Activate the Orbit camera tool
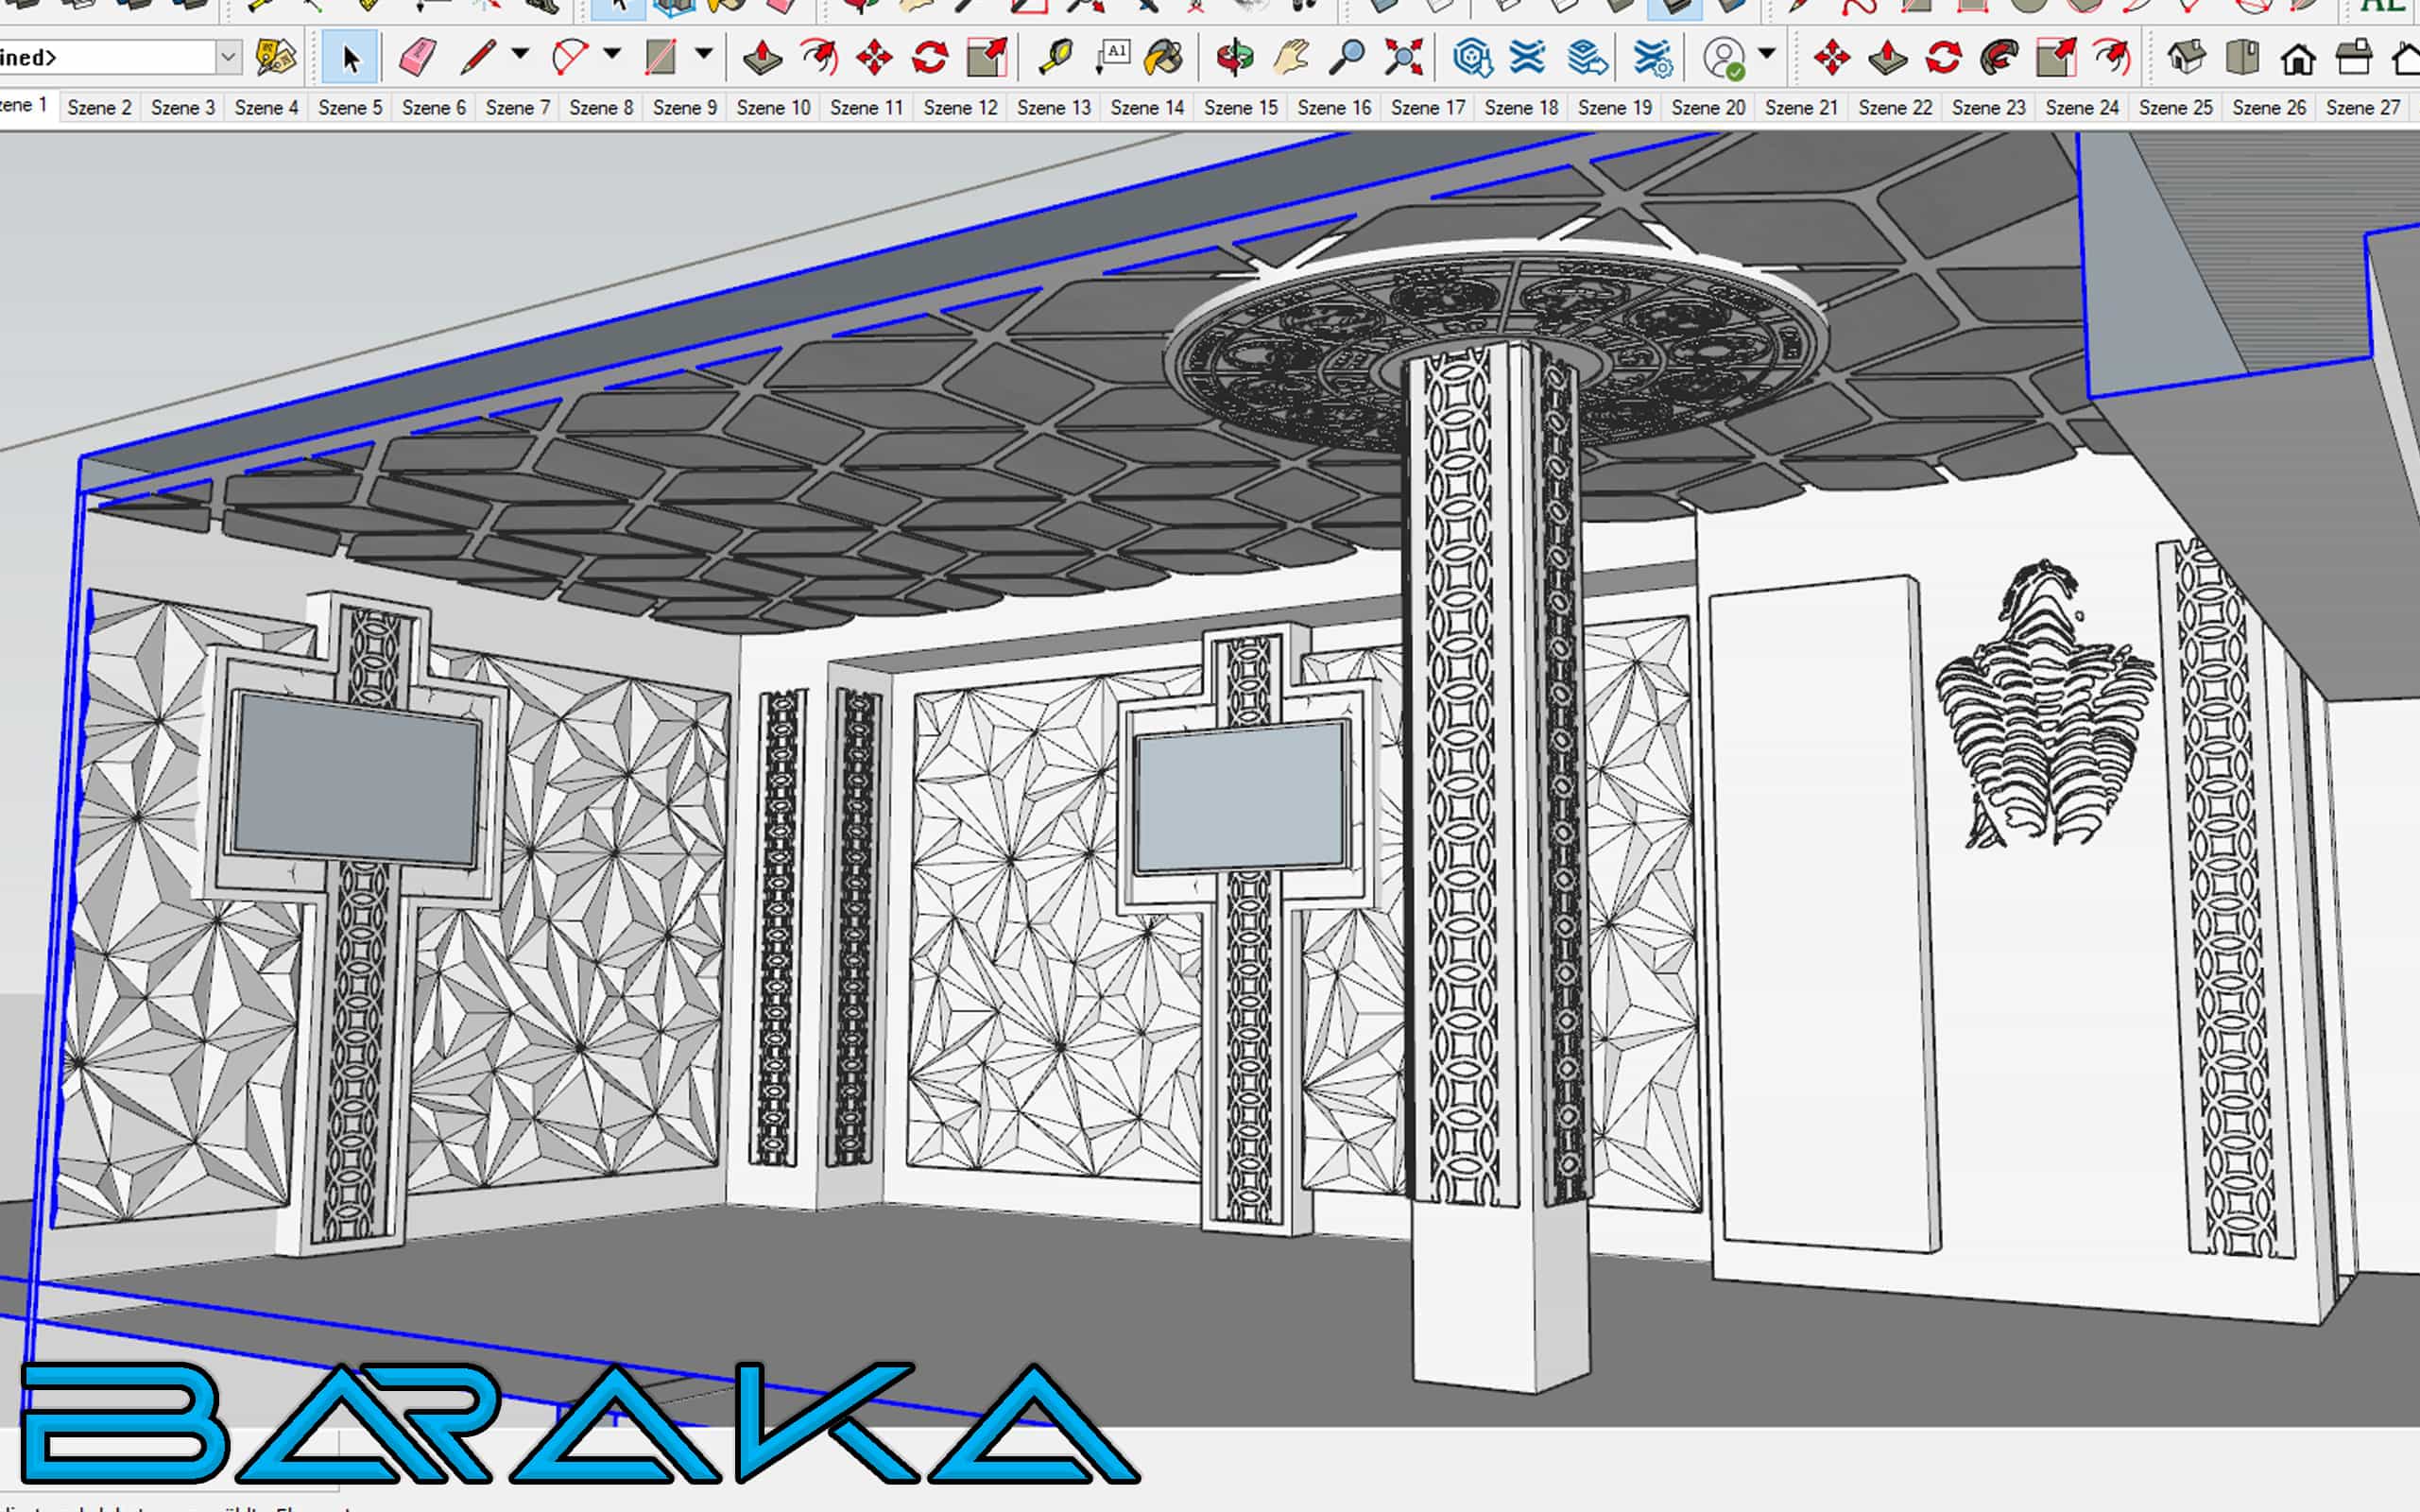The width and height of the screenshot is (2420, 1512). (1235, 57)
